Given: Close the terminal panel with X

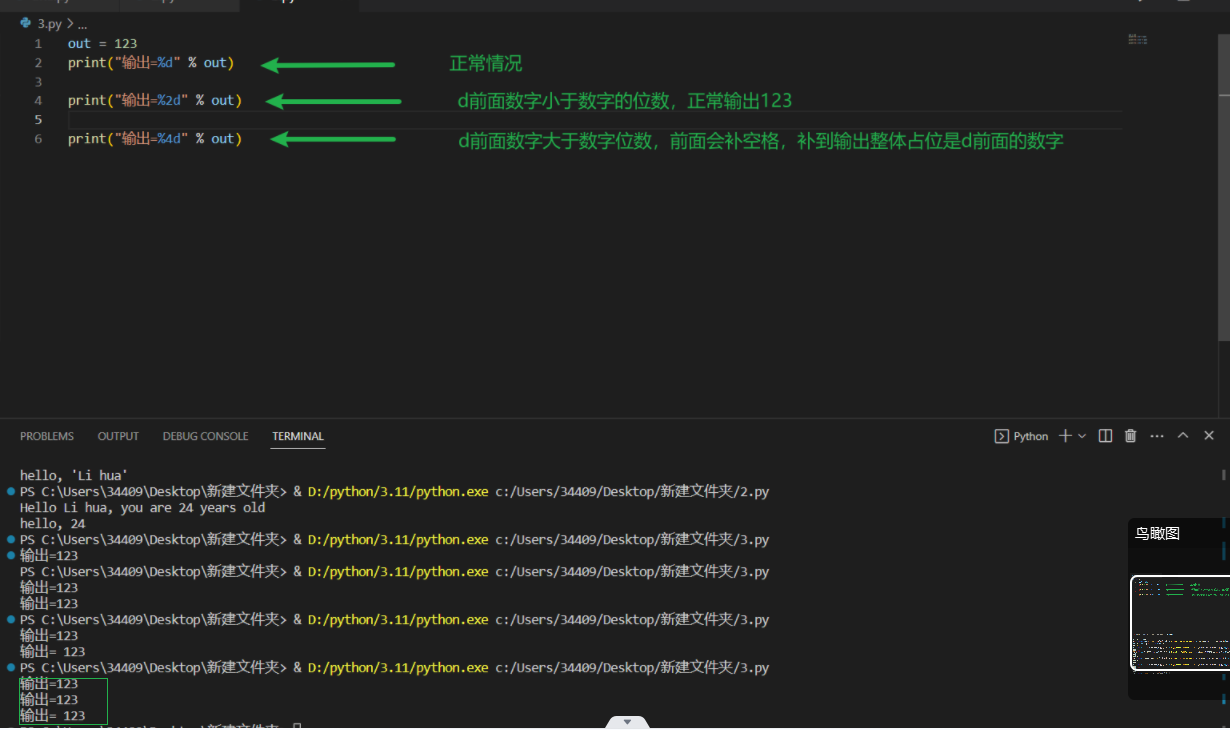Looking at the screenshot, I should [1209, 436].
